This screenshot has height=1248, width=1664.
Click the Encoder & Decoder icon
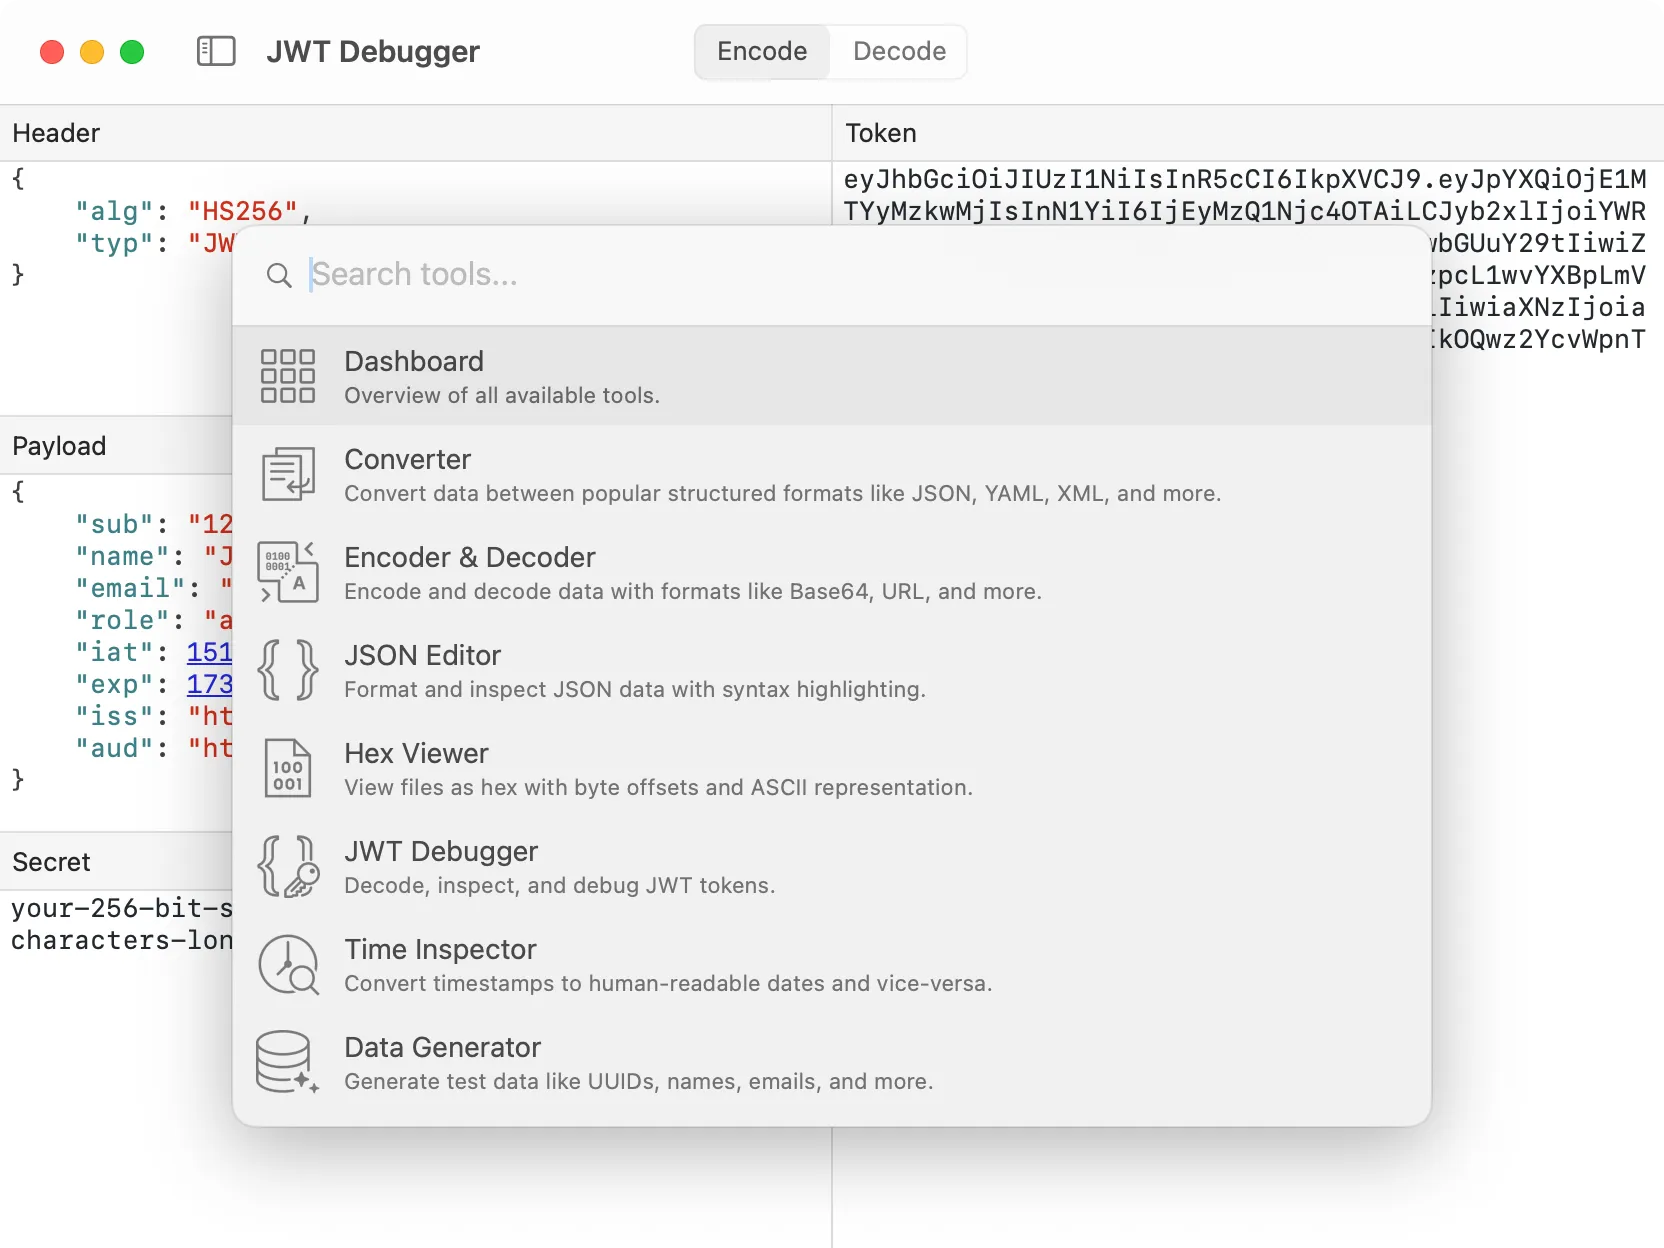tap(287, 572)
